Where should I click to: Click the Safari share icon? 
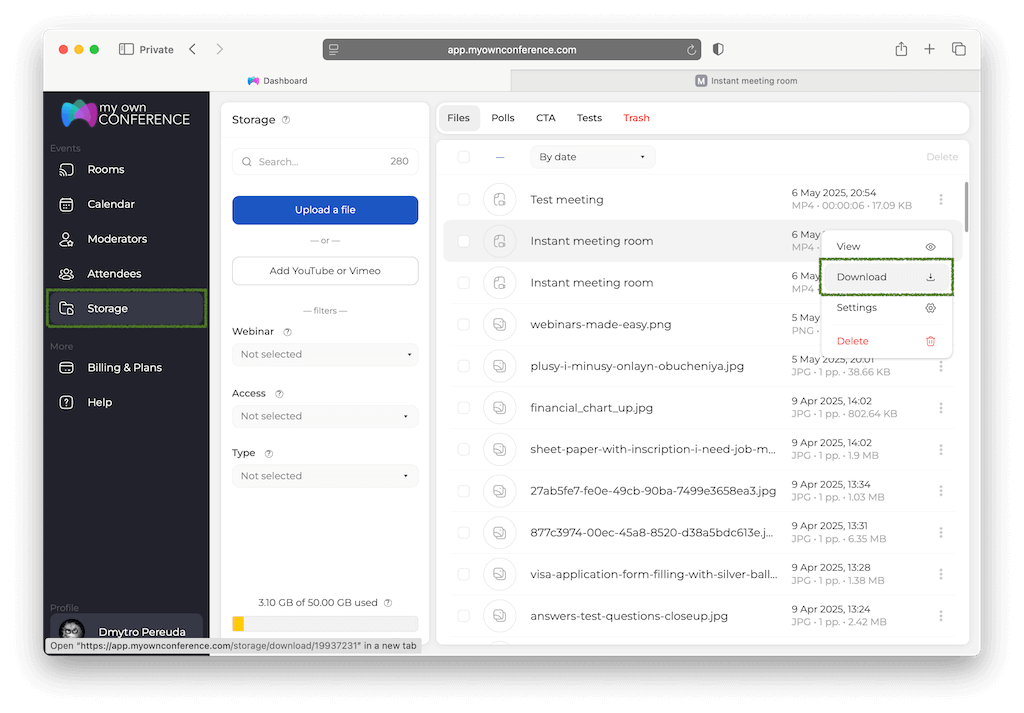901,49
